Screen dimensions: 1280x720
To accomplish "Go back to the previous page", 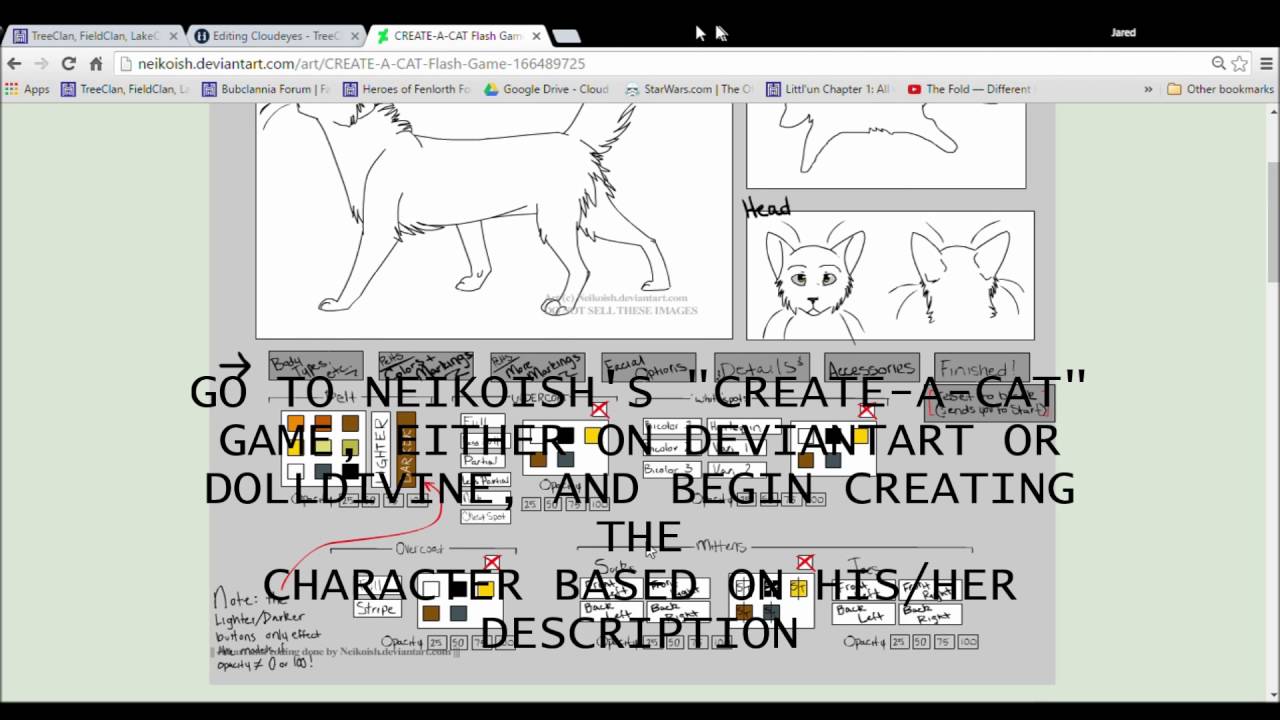I will pos(14,63).
